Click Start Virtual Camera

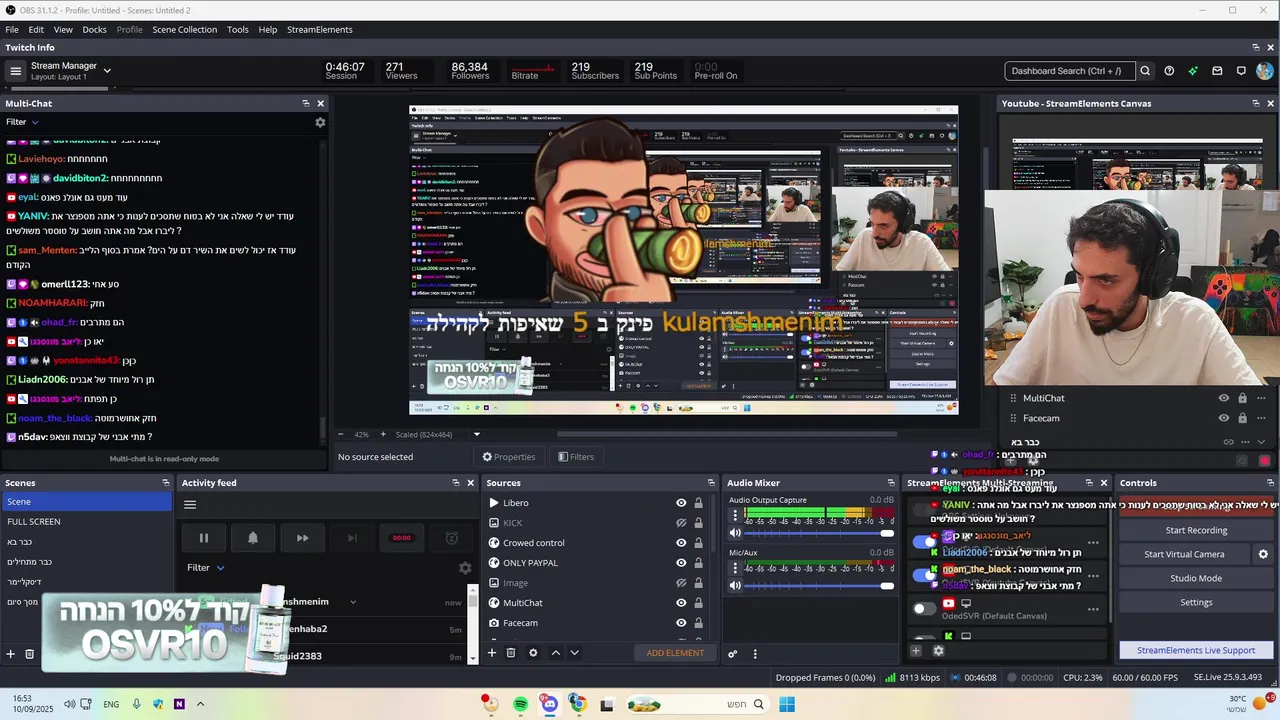pyautogui.click(x=1184, y=554)
